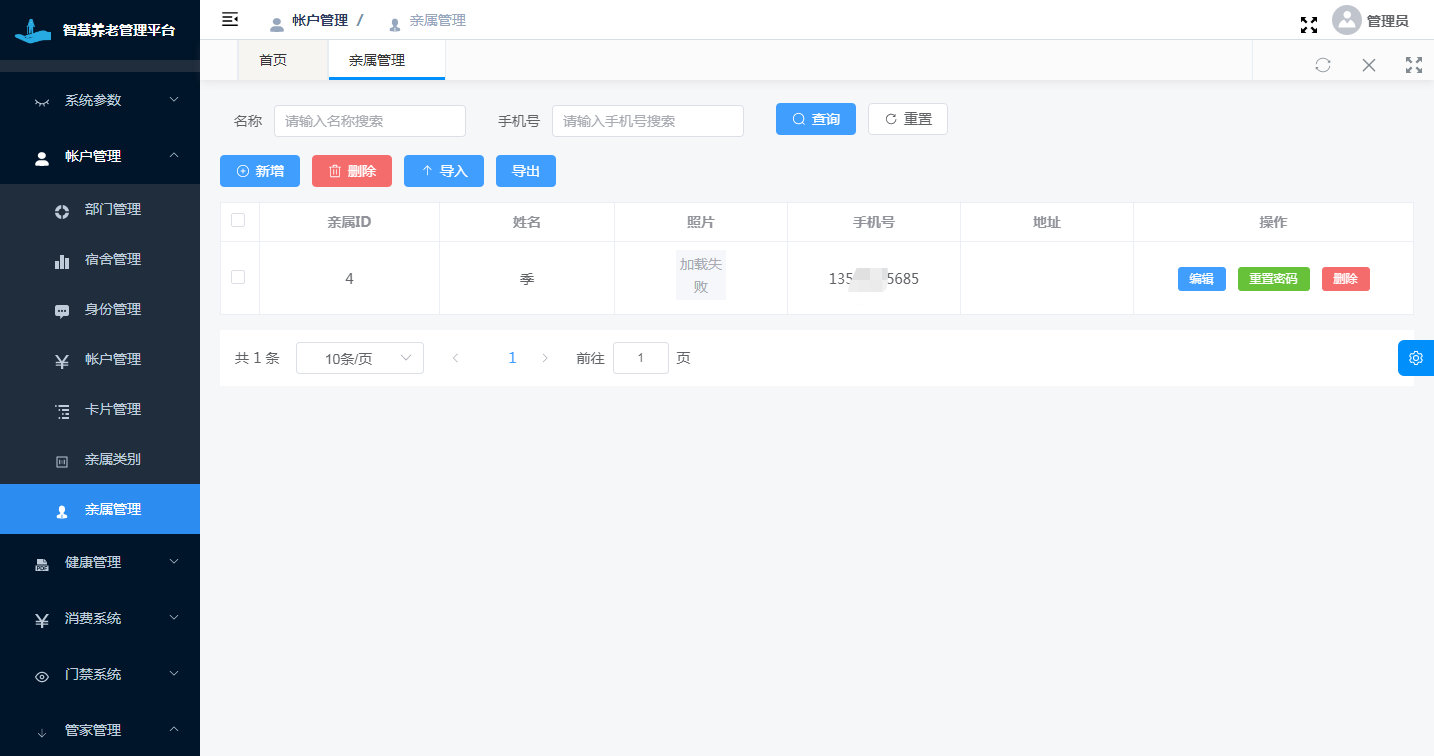Click the 编辑 edit button for relative 季

click(x=1201, y=278)
